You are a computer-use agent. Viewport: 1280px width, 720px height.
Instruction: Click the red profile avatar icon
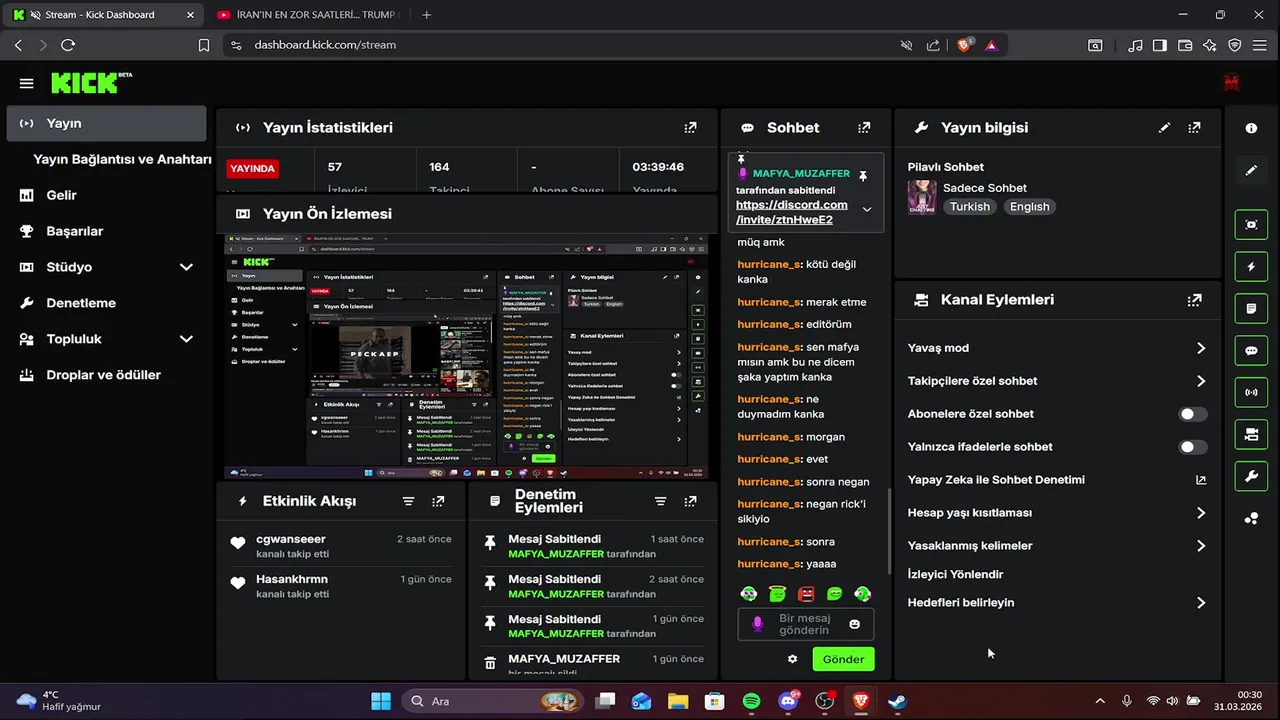pos(1232,82)
